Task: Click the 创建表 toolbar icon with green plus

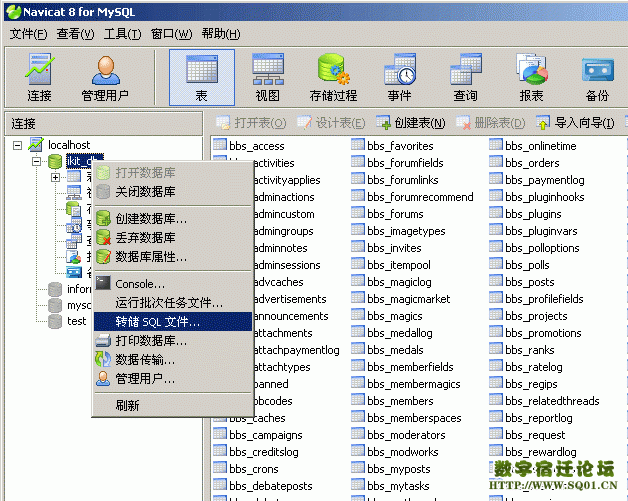Action: (383, 123)
